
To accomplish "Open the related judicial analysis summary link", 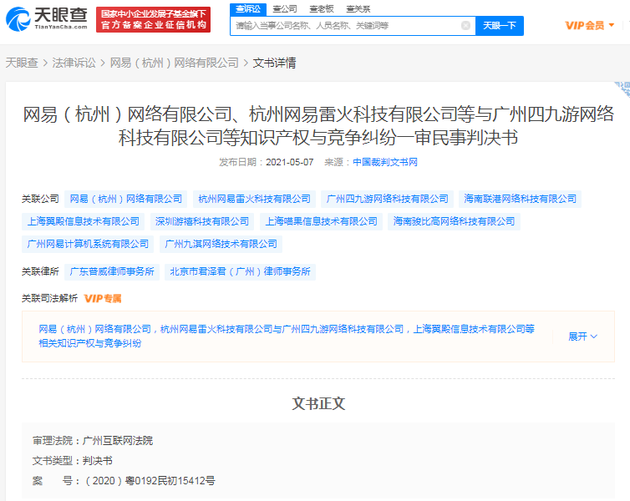I will click(x=286, y=336).
